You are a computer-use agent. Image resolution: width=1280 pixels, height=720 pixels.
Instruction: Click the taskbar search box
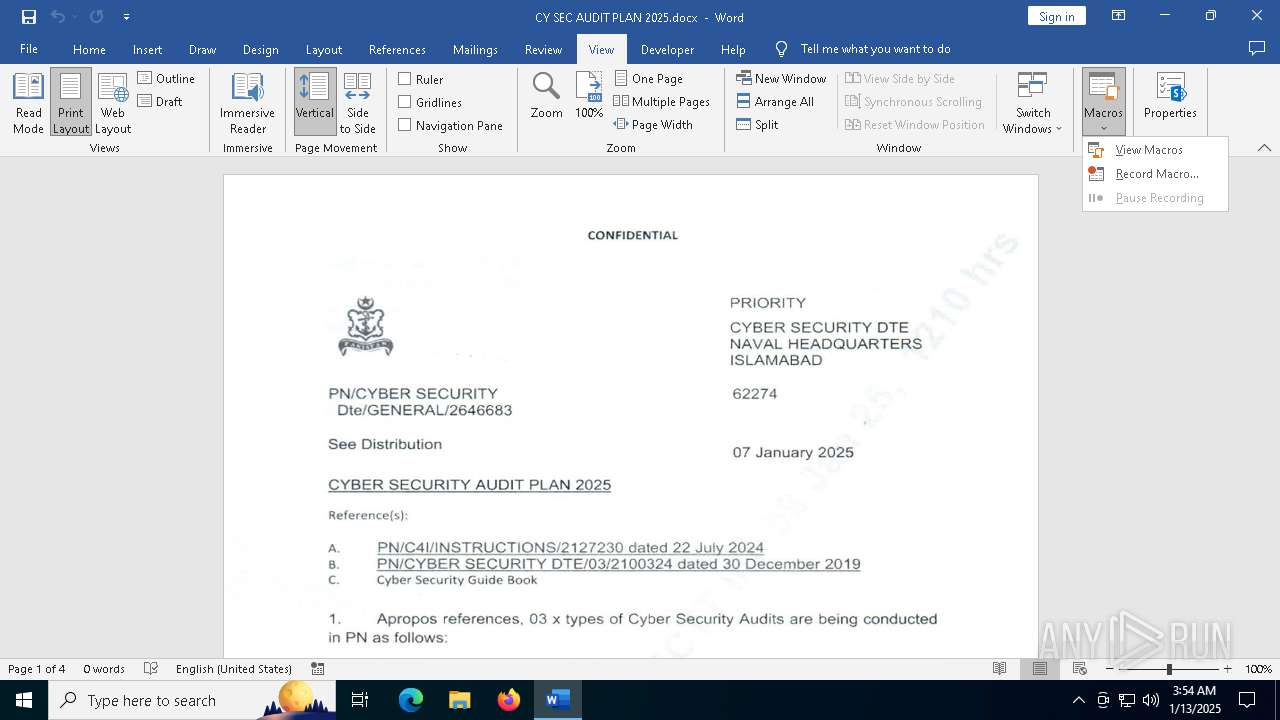(192, 700)
